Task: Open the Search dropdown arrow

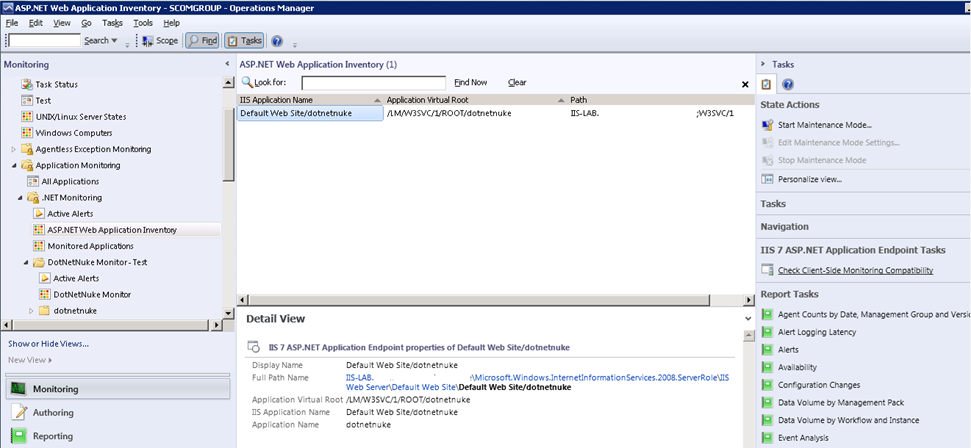Action: [x=114, y=41]
